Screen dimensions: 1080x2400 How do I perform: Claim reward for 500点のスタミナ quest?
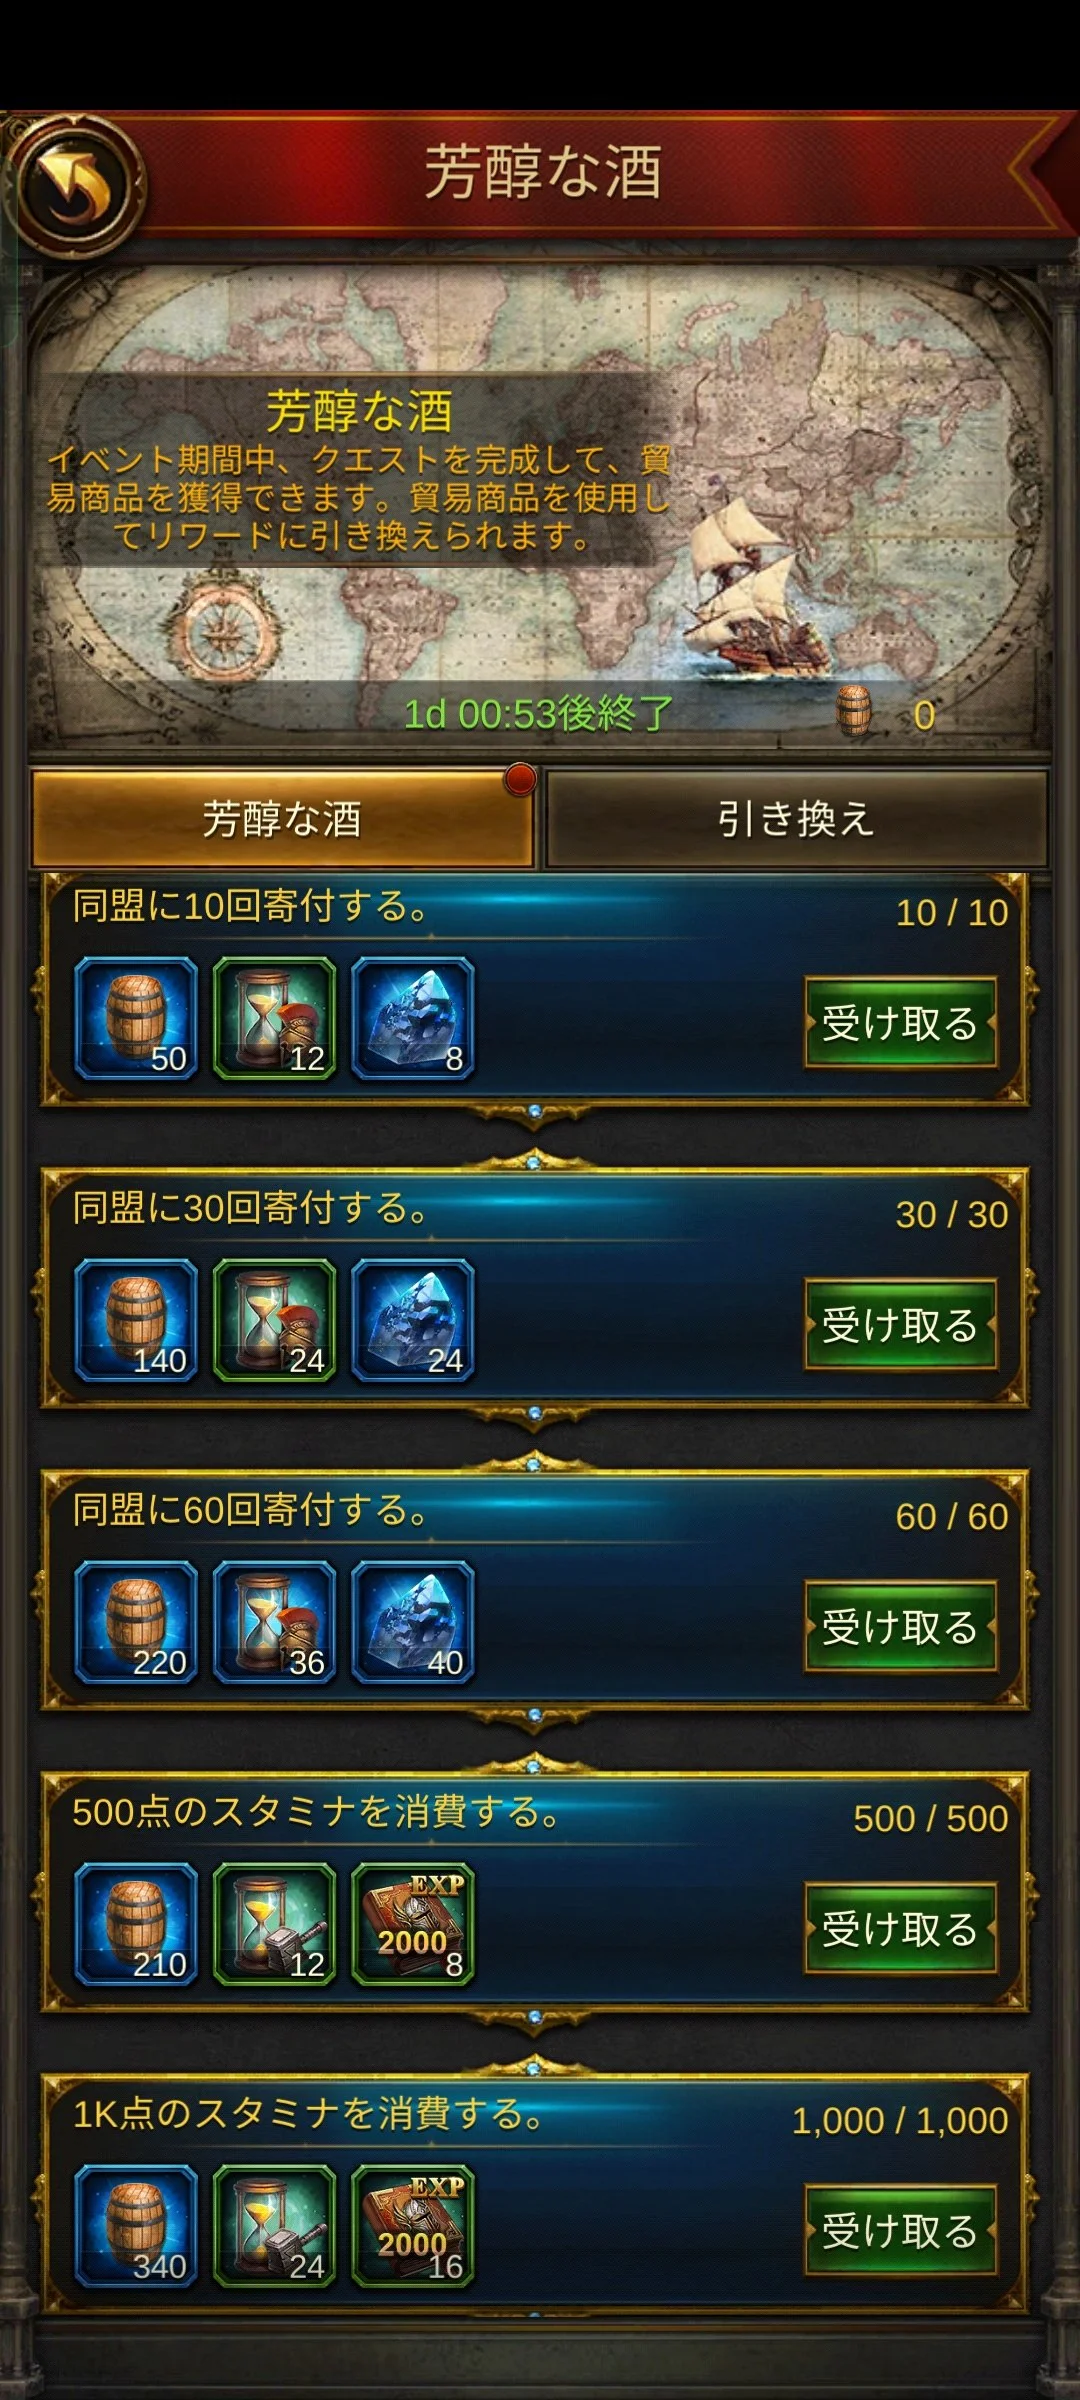(x=901, y=1929)
